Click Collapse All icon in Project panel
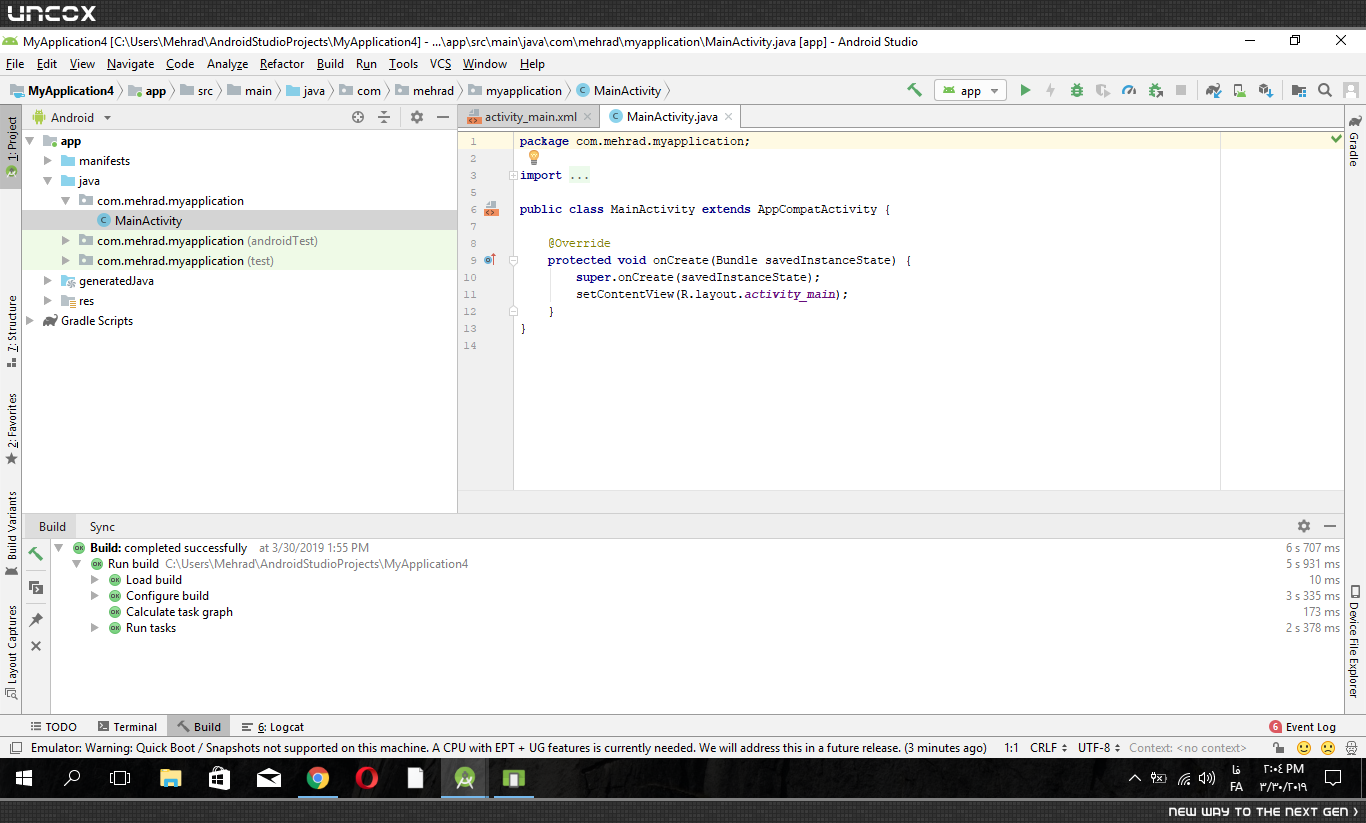 click(384, 117)
